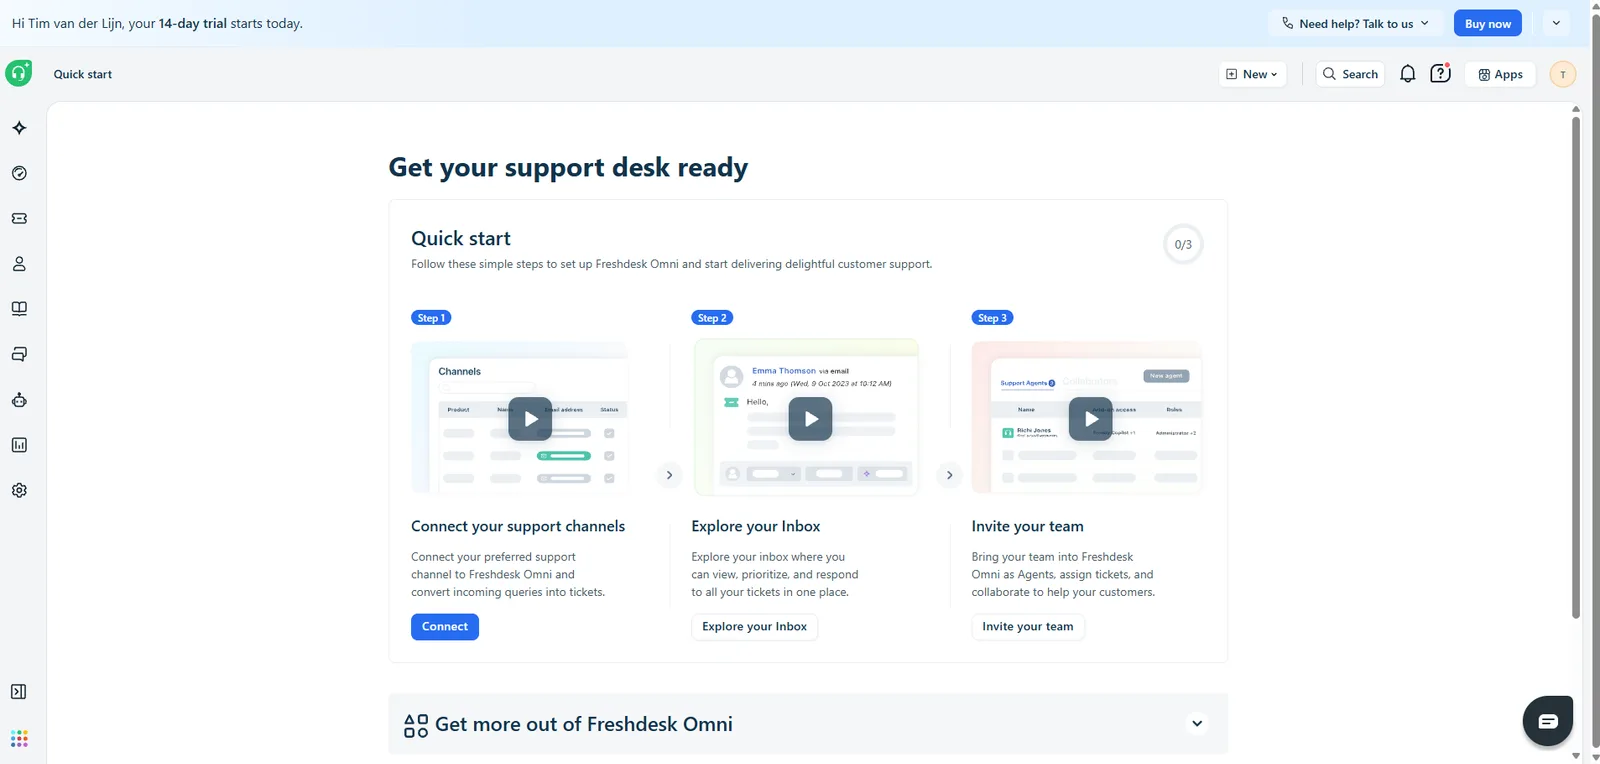This screenshot has height=764, width=1600.
Task: Open the Freshworks app switcher dots icon
Action: pyautogui.click(x=19, y=738)
